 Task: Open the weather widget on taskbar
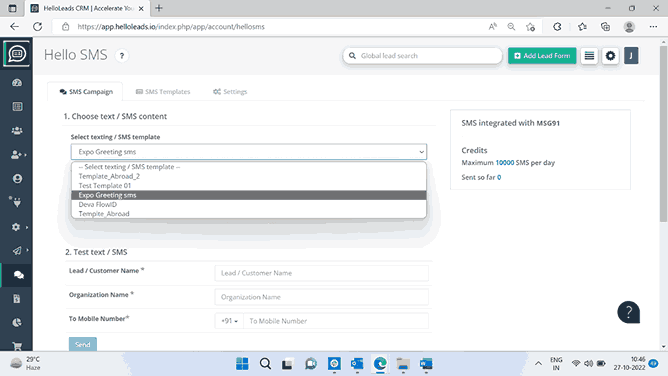pos(26,364)
